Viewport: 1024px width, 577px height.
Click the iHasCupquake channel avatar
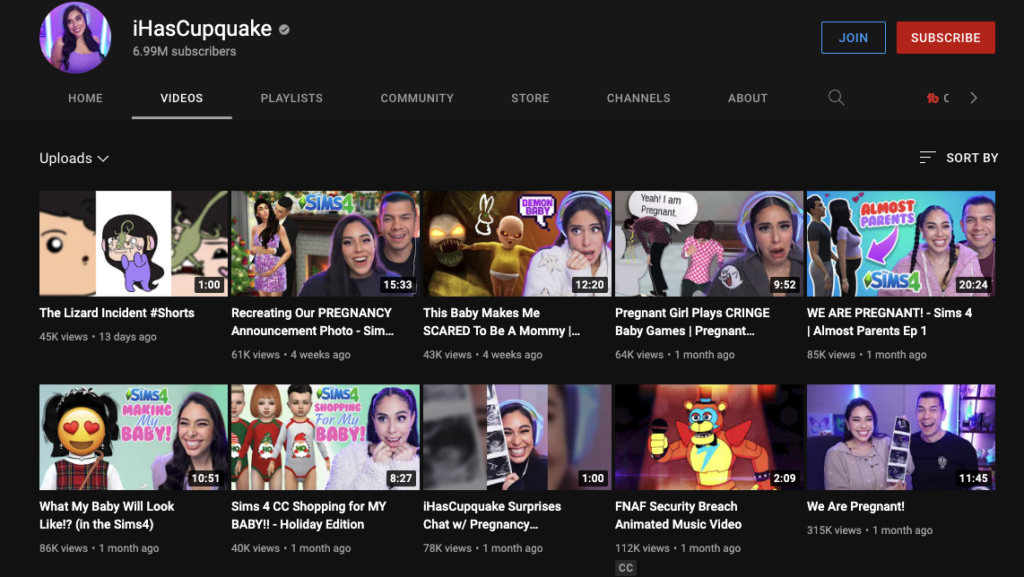75,37
